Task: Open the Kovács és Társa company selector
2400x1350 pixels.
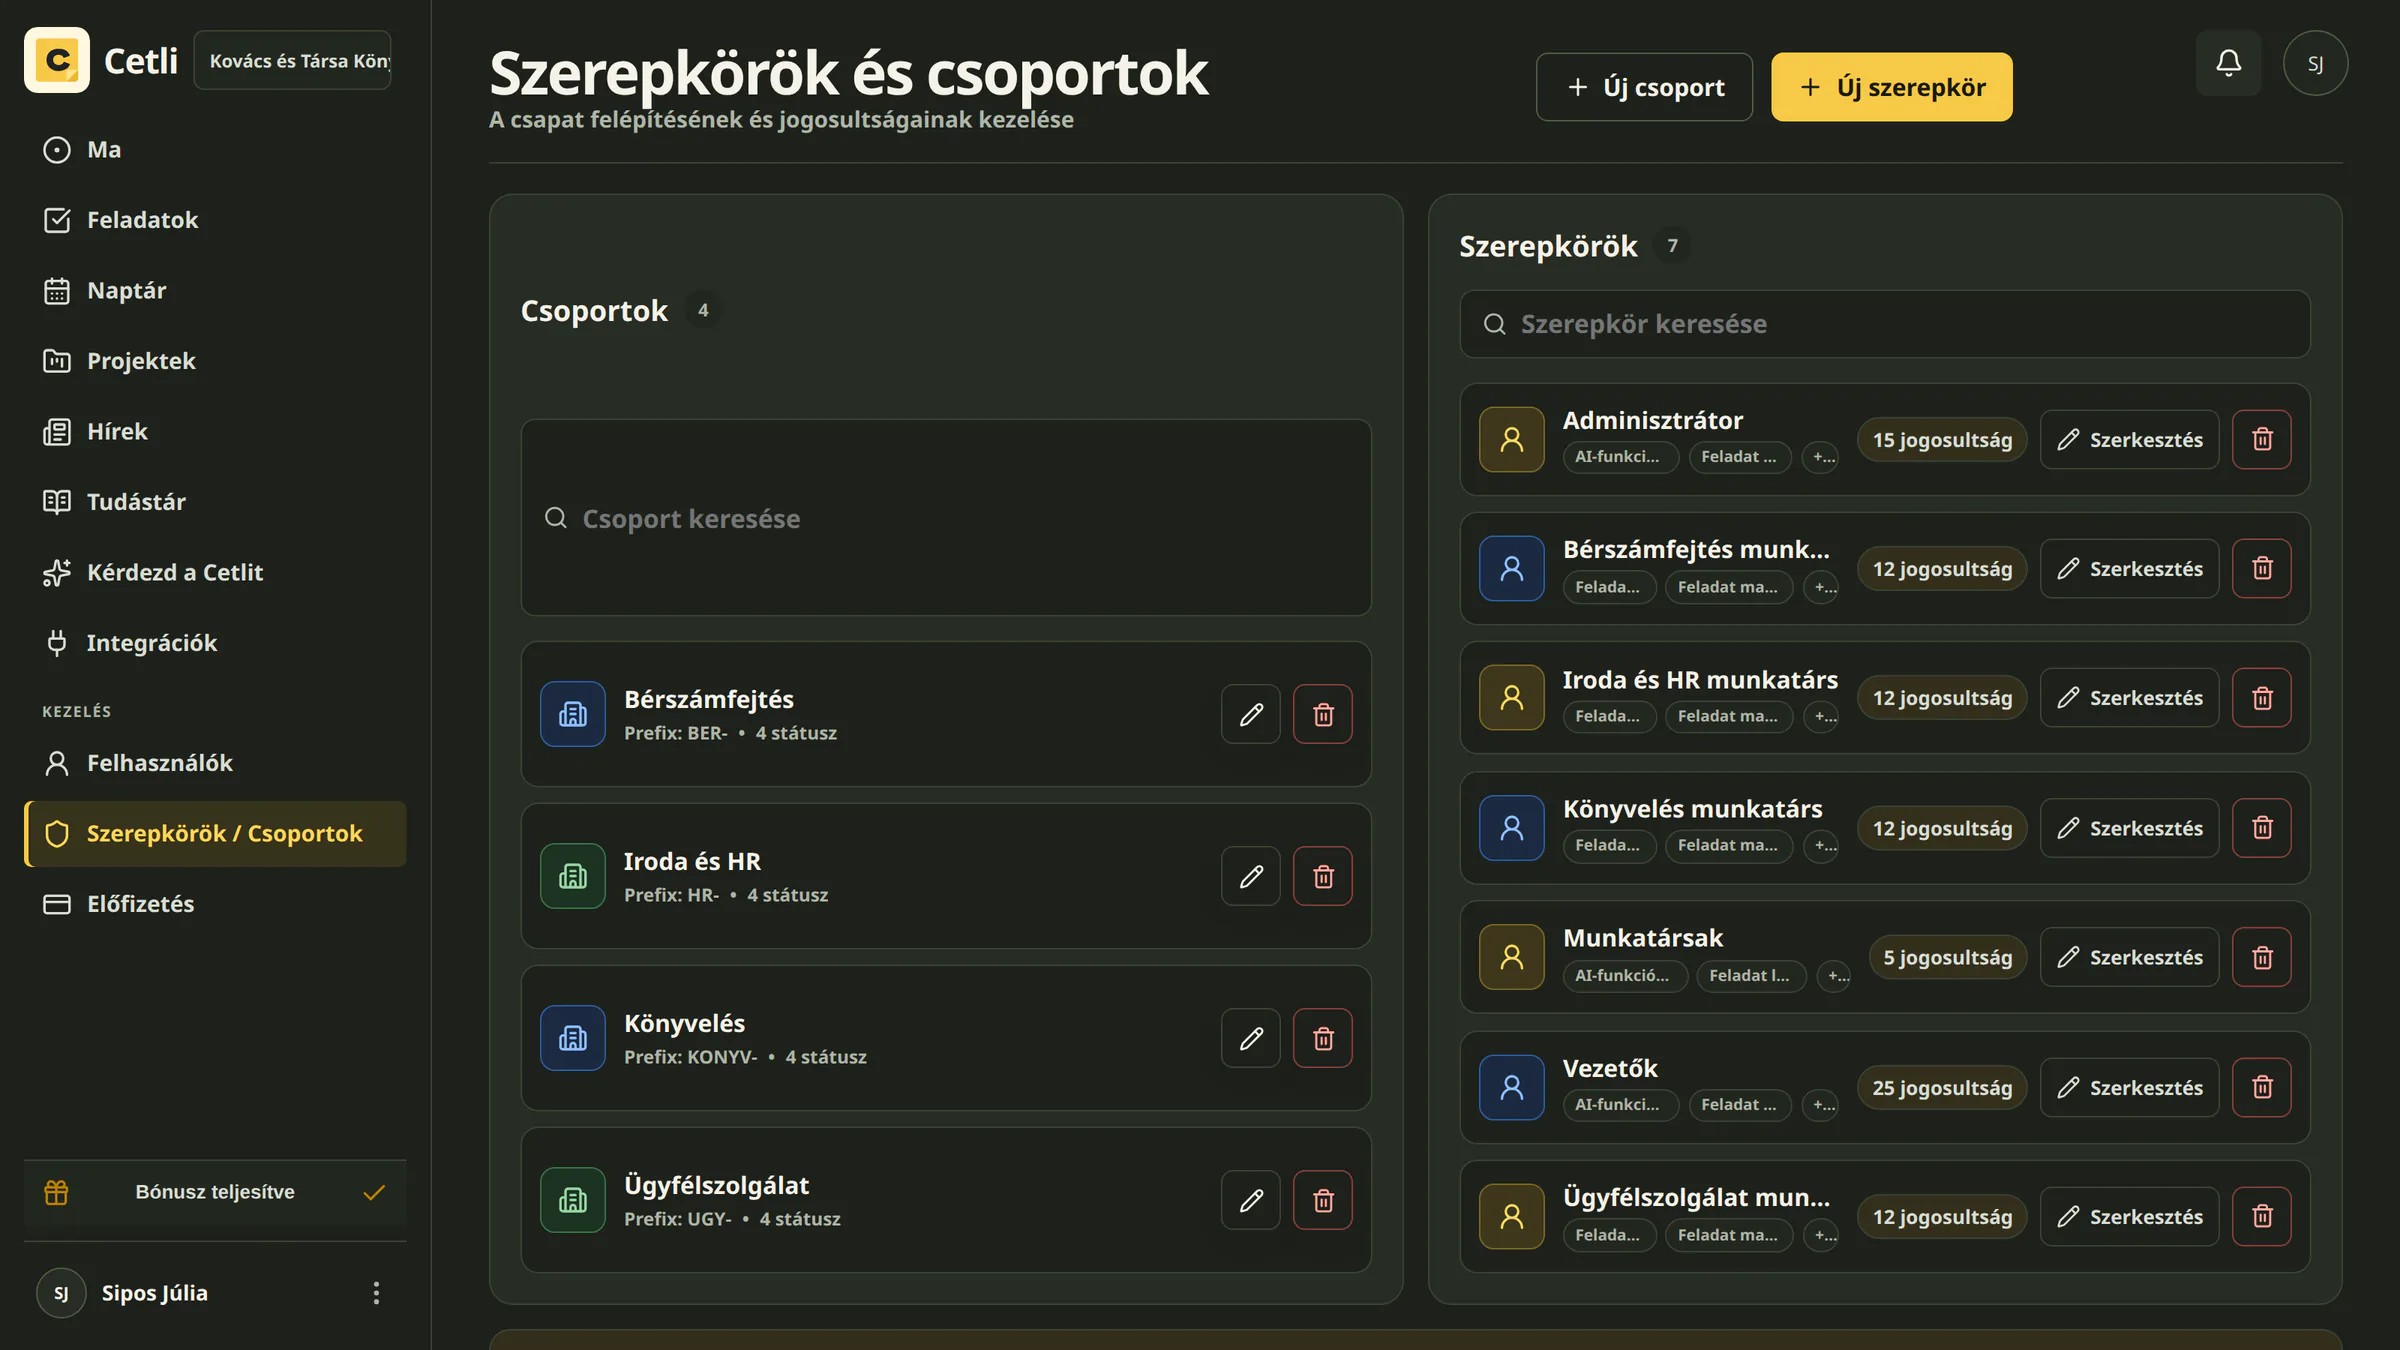Action: coord(293,61)
